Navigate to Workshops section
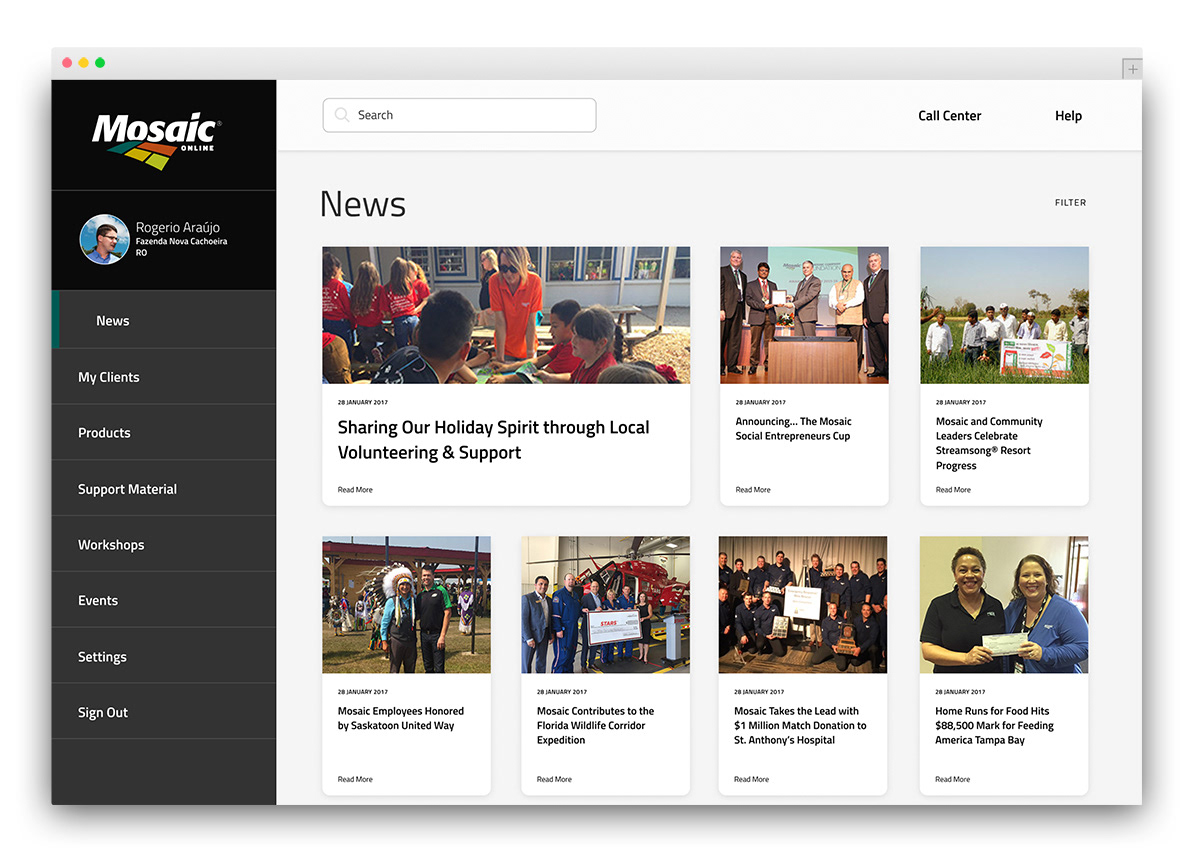This screenshot has height=862, width=1200. point(164,545)
